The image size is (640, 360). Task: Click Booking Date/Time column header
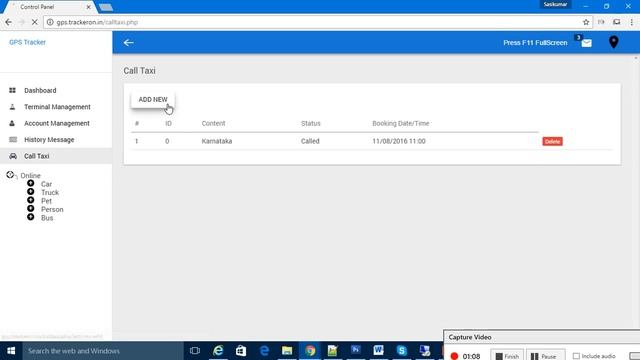click(400, 123)
